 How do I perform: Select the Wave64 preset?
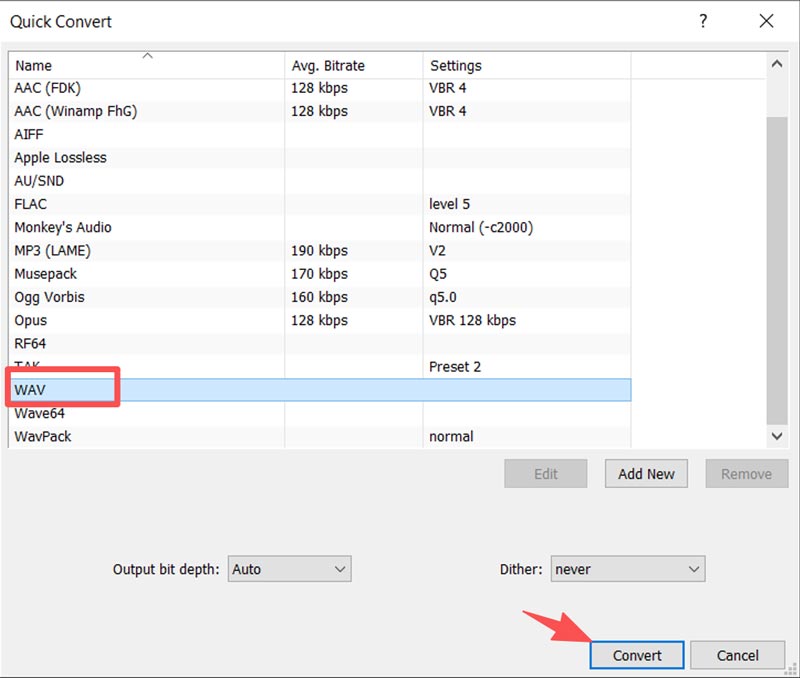(x=319, y=413)
